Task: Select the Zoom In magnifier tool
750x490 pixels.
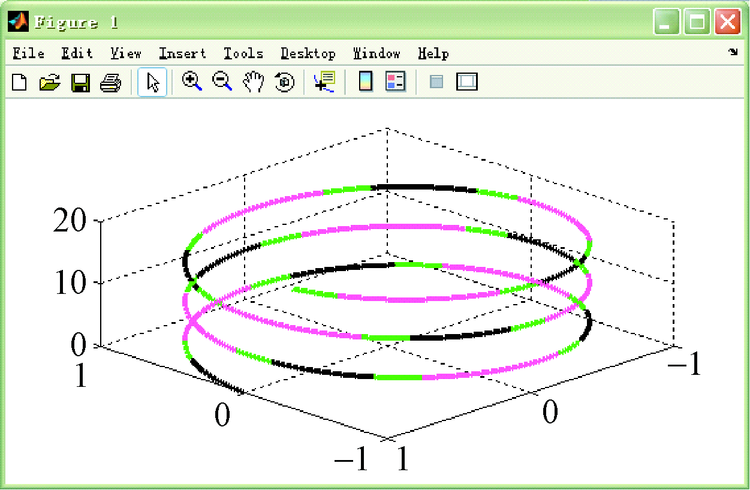Action: click(x=191, y=83)
